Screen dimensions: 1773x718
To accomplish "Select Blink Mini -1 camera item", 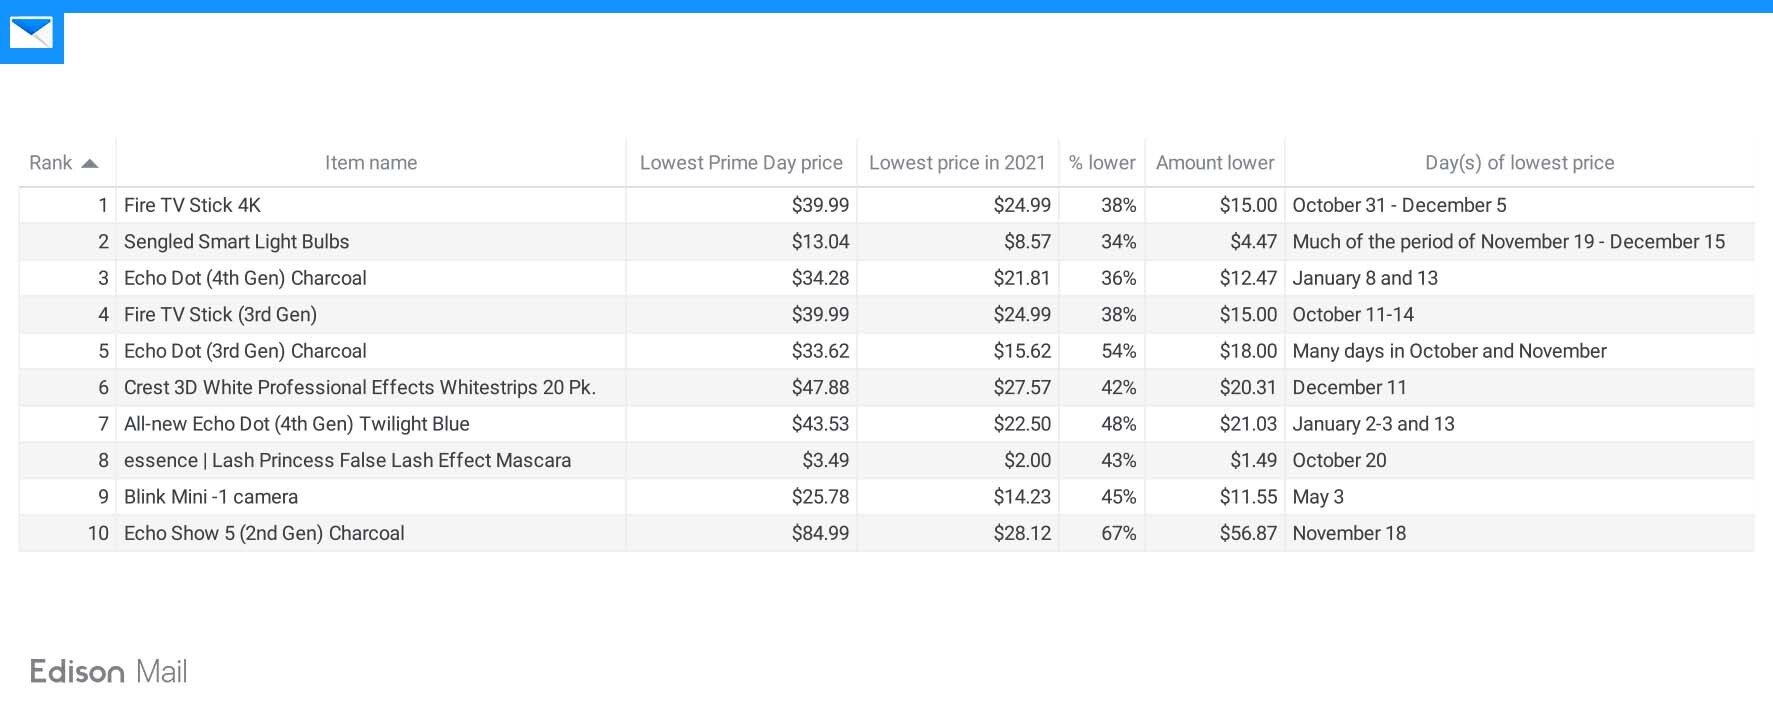I will click(211, 497).
